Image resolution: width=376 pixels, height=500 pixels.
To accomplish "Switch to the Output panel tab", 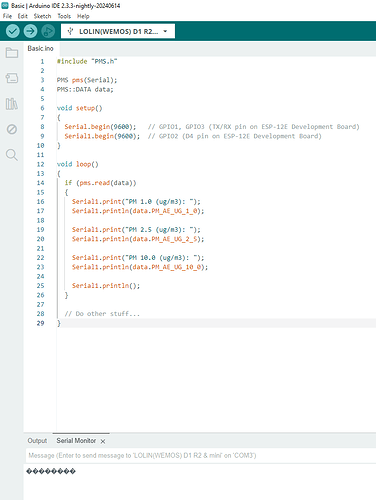I will point(37,441).
